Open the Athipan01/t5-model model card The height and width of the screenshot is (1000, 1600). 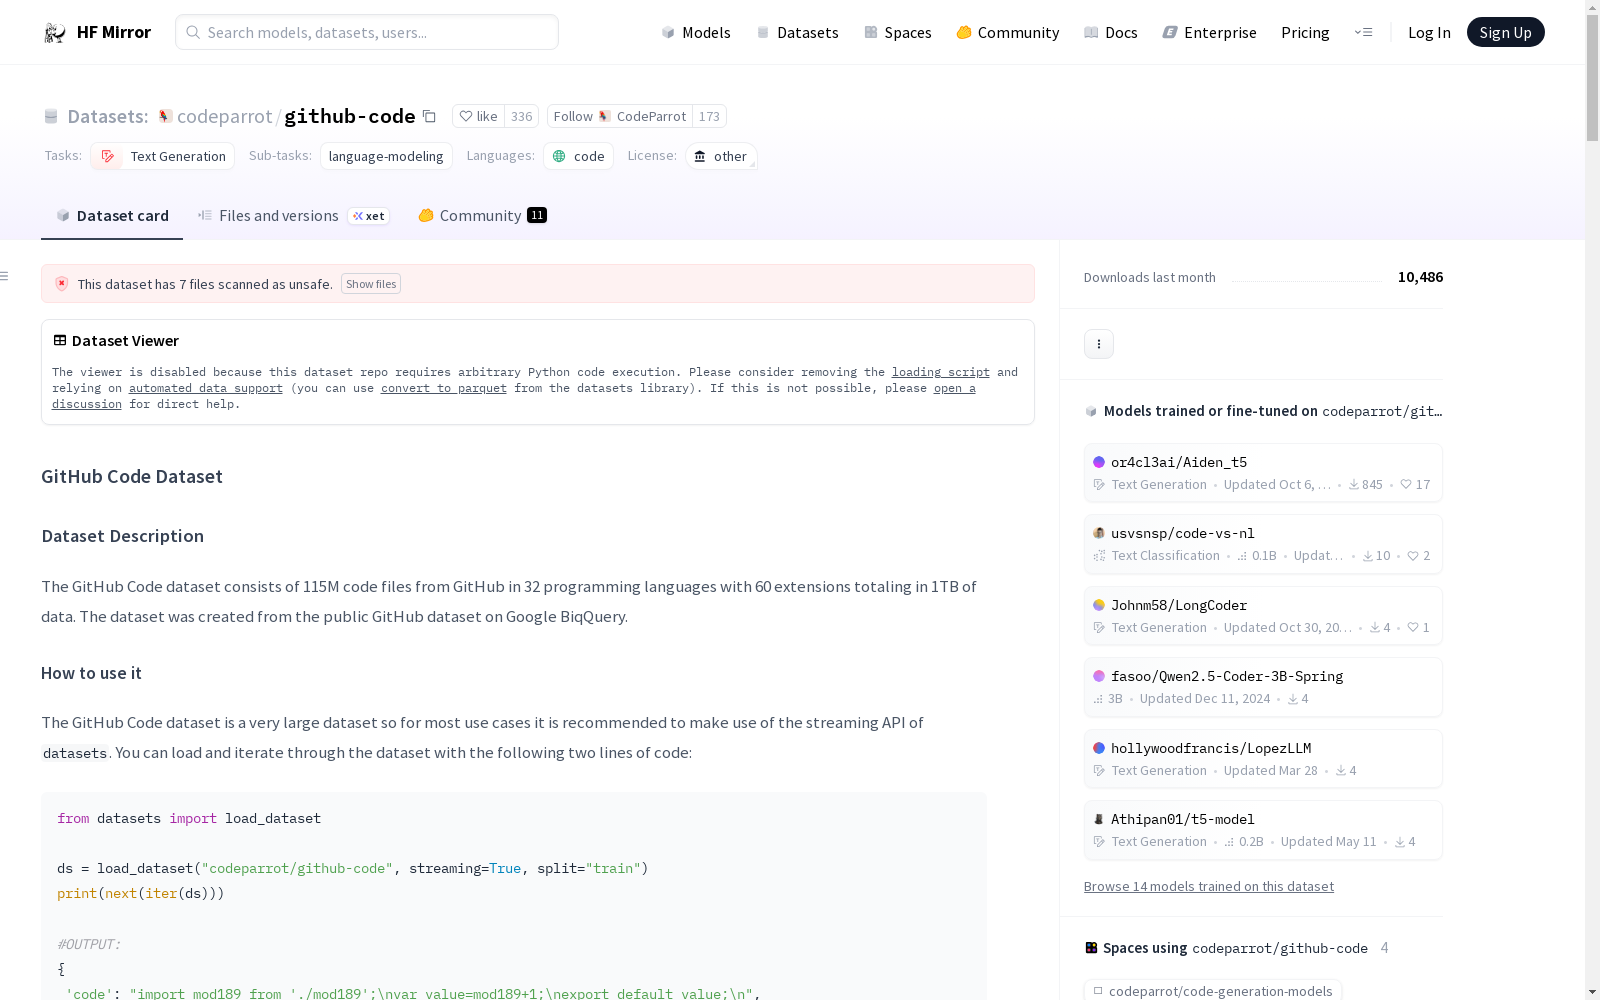[1263, 830]
